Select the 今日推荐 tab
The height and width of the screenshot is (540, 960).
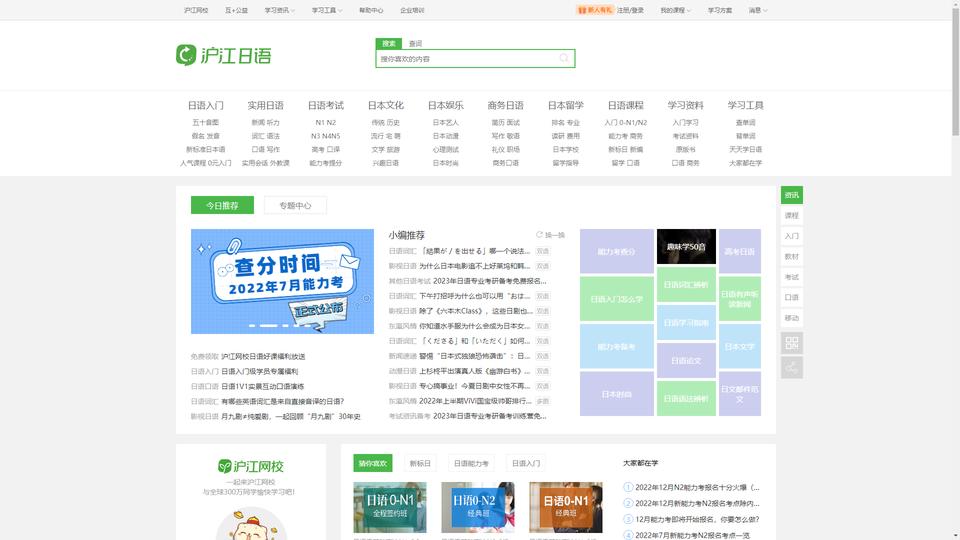pyautogui.click(x=222, y=205)
